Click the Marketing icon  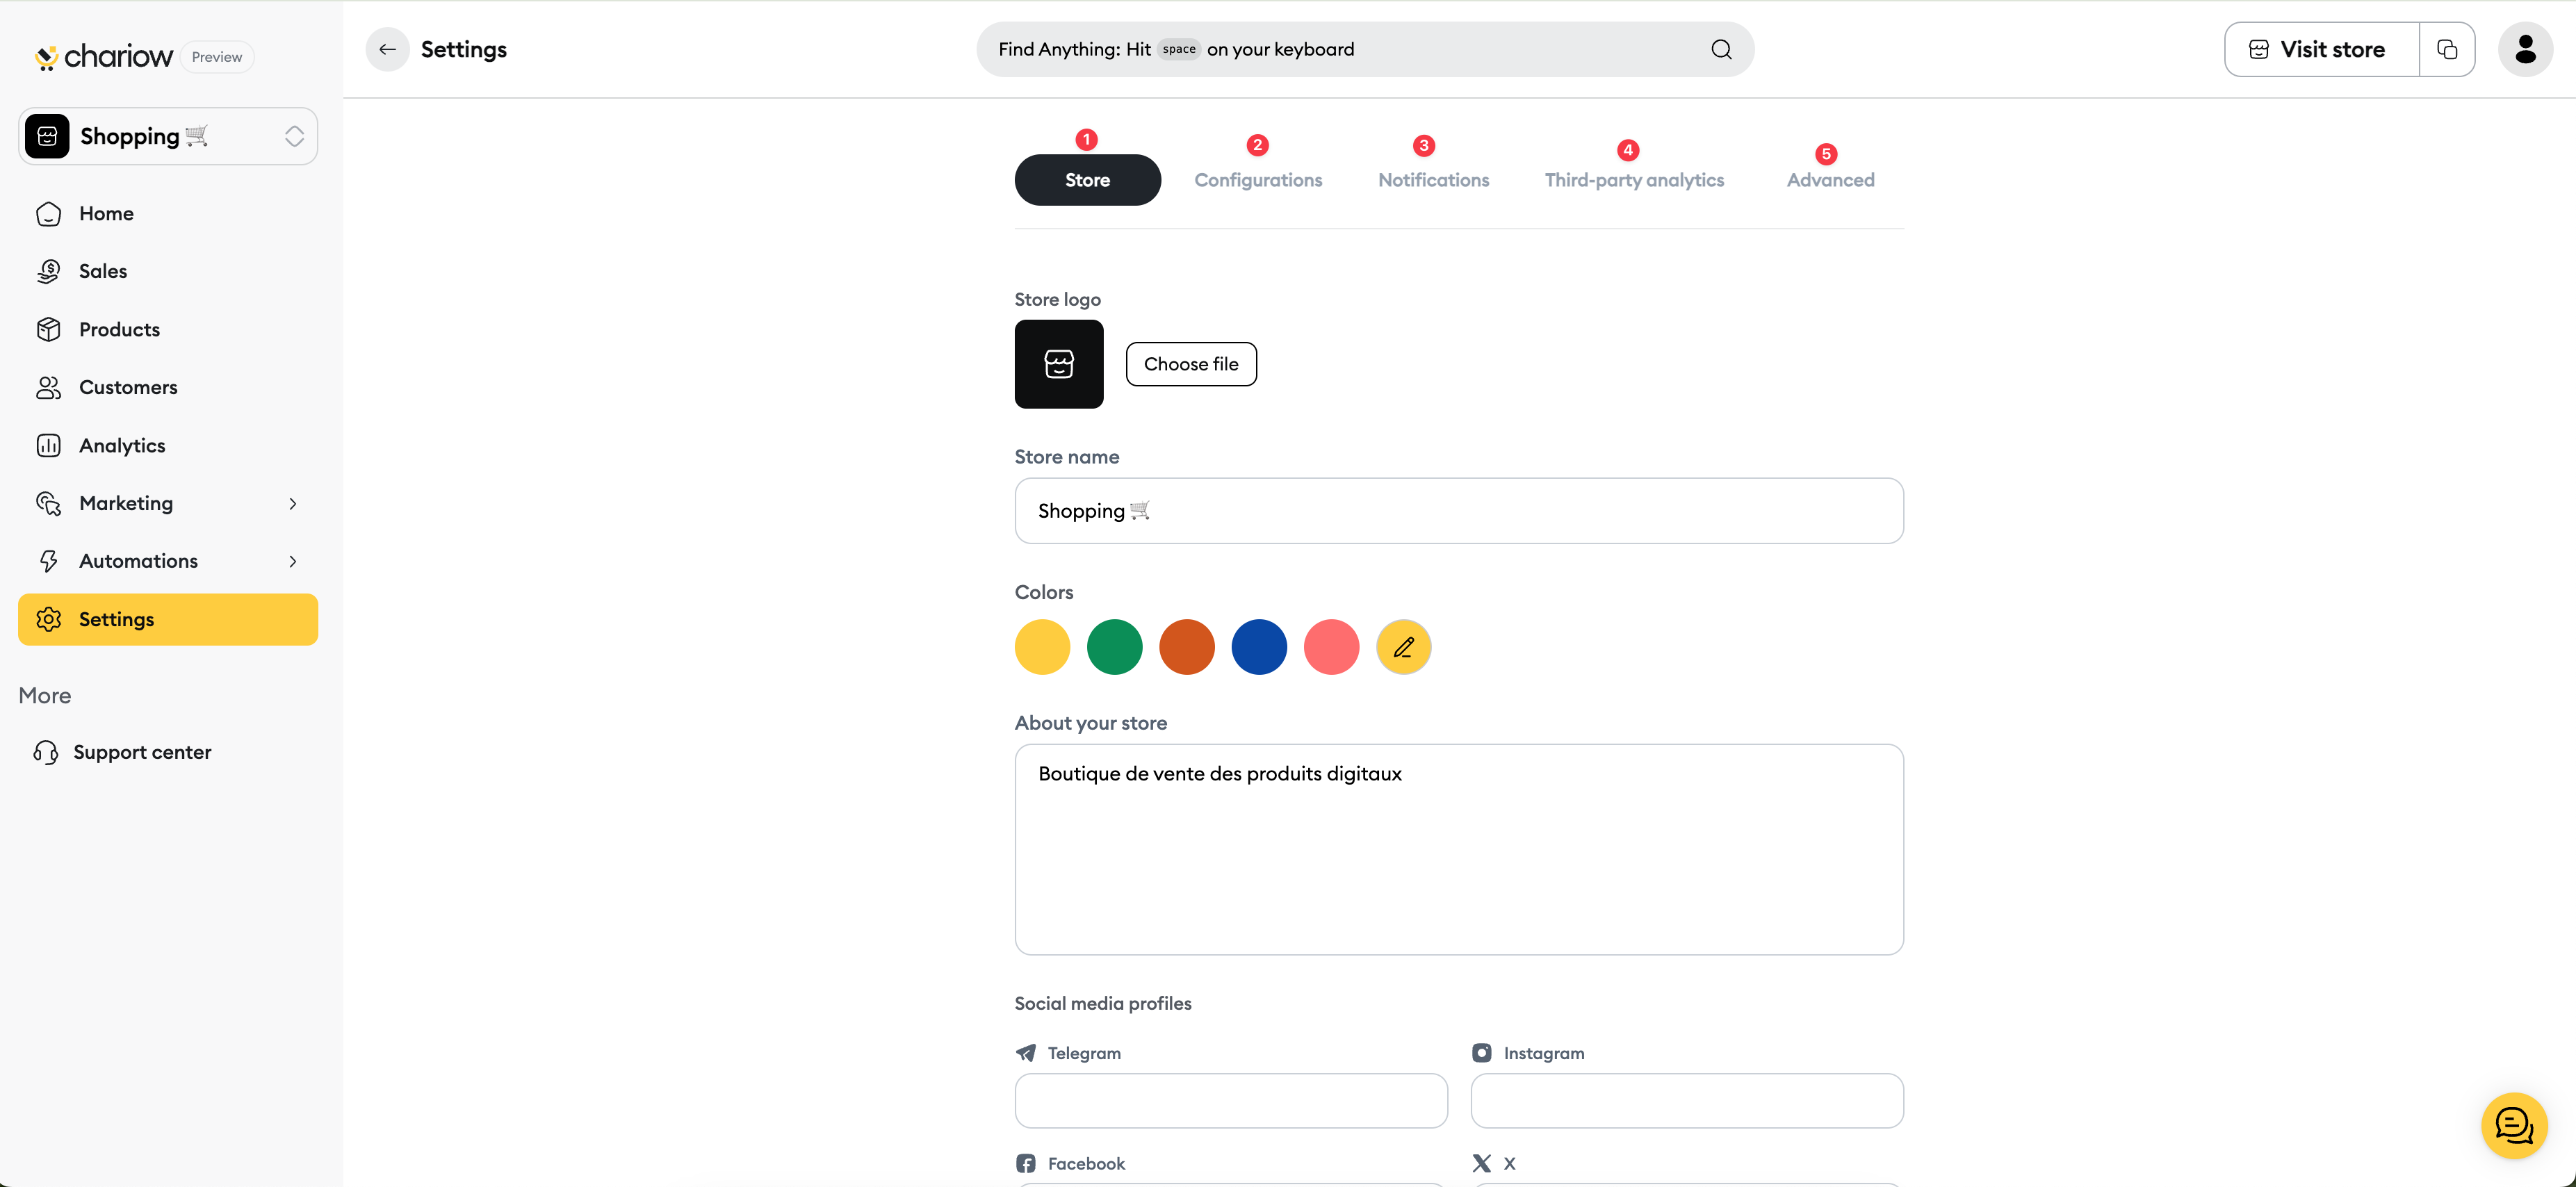coord(48,503)
